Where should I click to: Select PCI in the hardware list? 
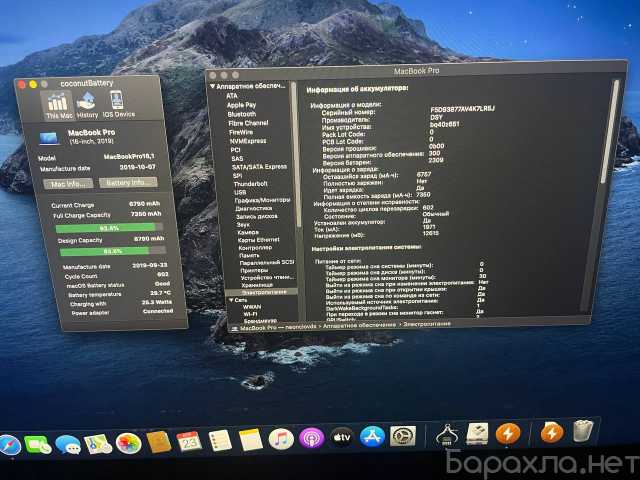pyautogui.click(x=235, y=150)
